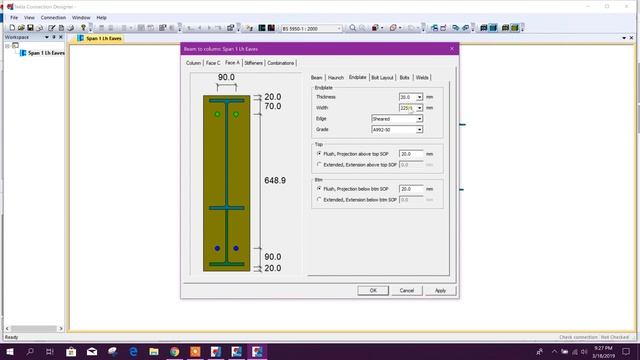Open the endplate Width dropdown
Viewport: 640px width, 360px height.
[x=419, y=108]
